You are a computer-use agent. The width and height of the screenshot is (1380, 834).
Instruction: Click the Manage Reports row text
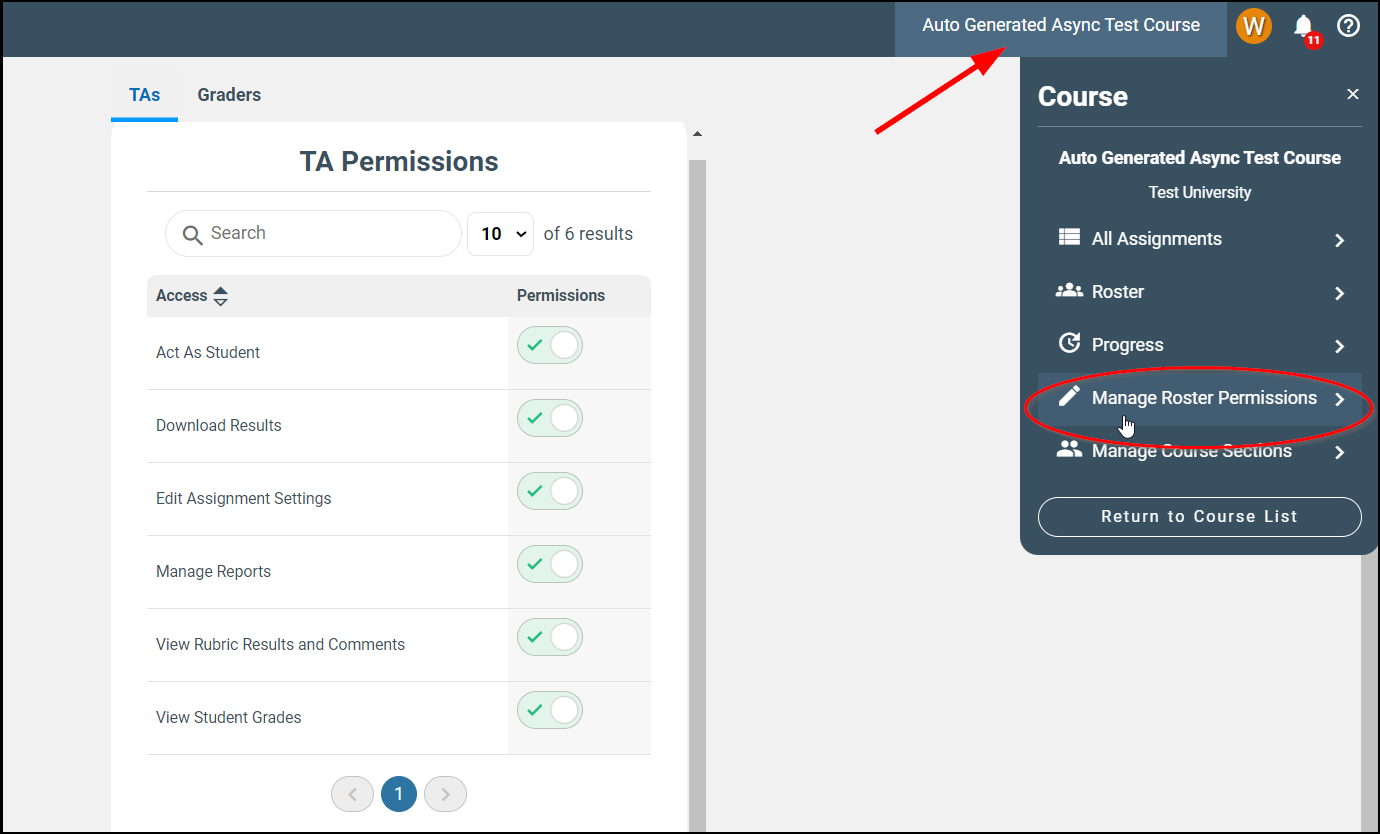pos(214,572)
